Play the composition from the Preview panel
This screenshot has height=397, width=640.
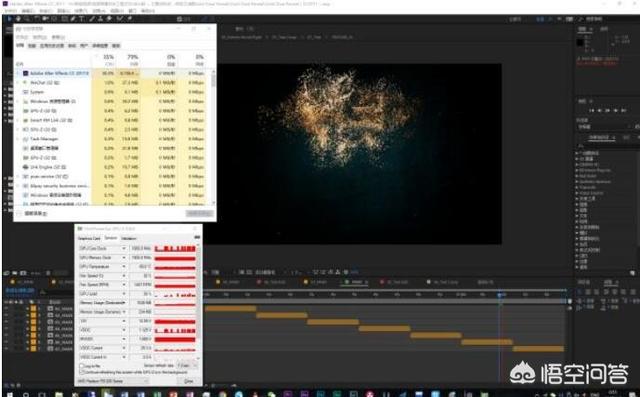click(607, 110)
